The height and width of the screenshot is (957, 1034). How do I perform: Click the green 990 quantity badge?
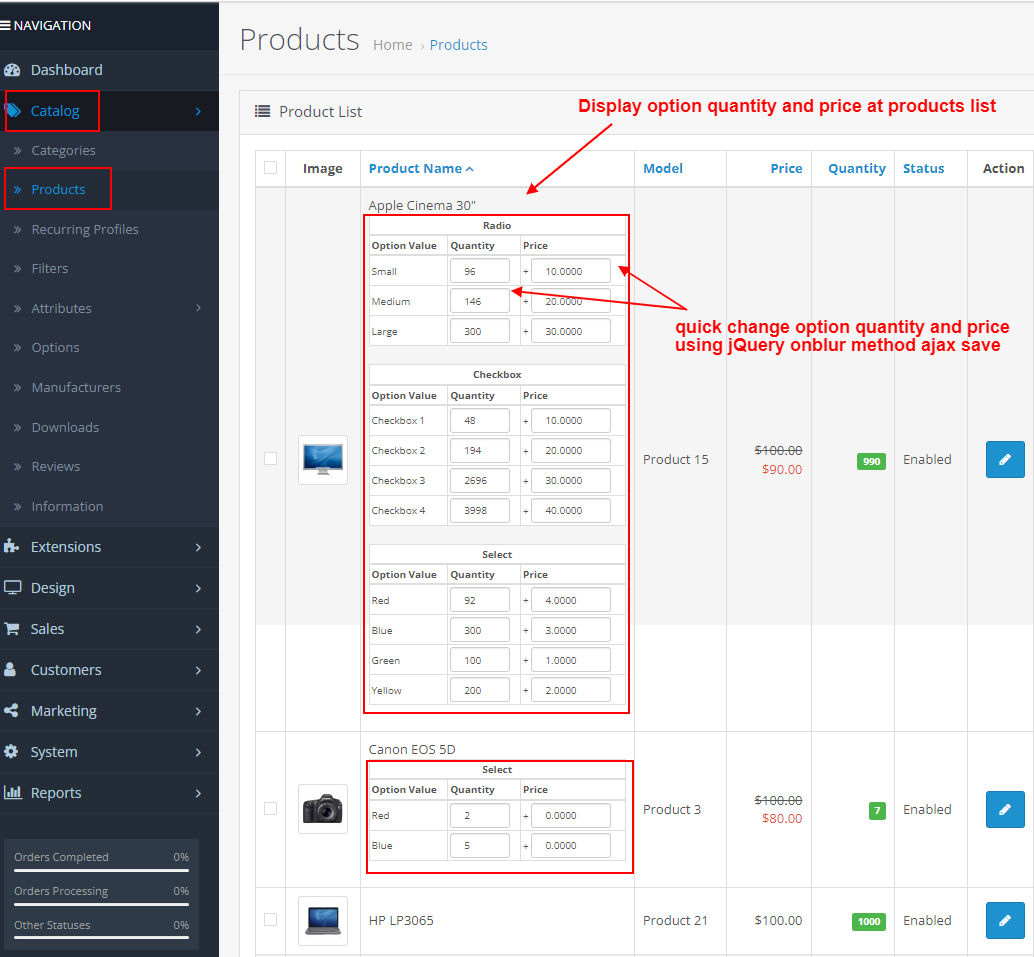[871, 461]
